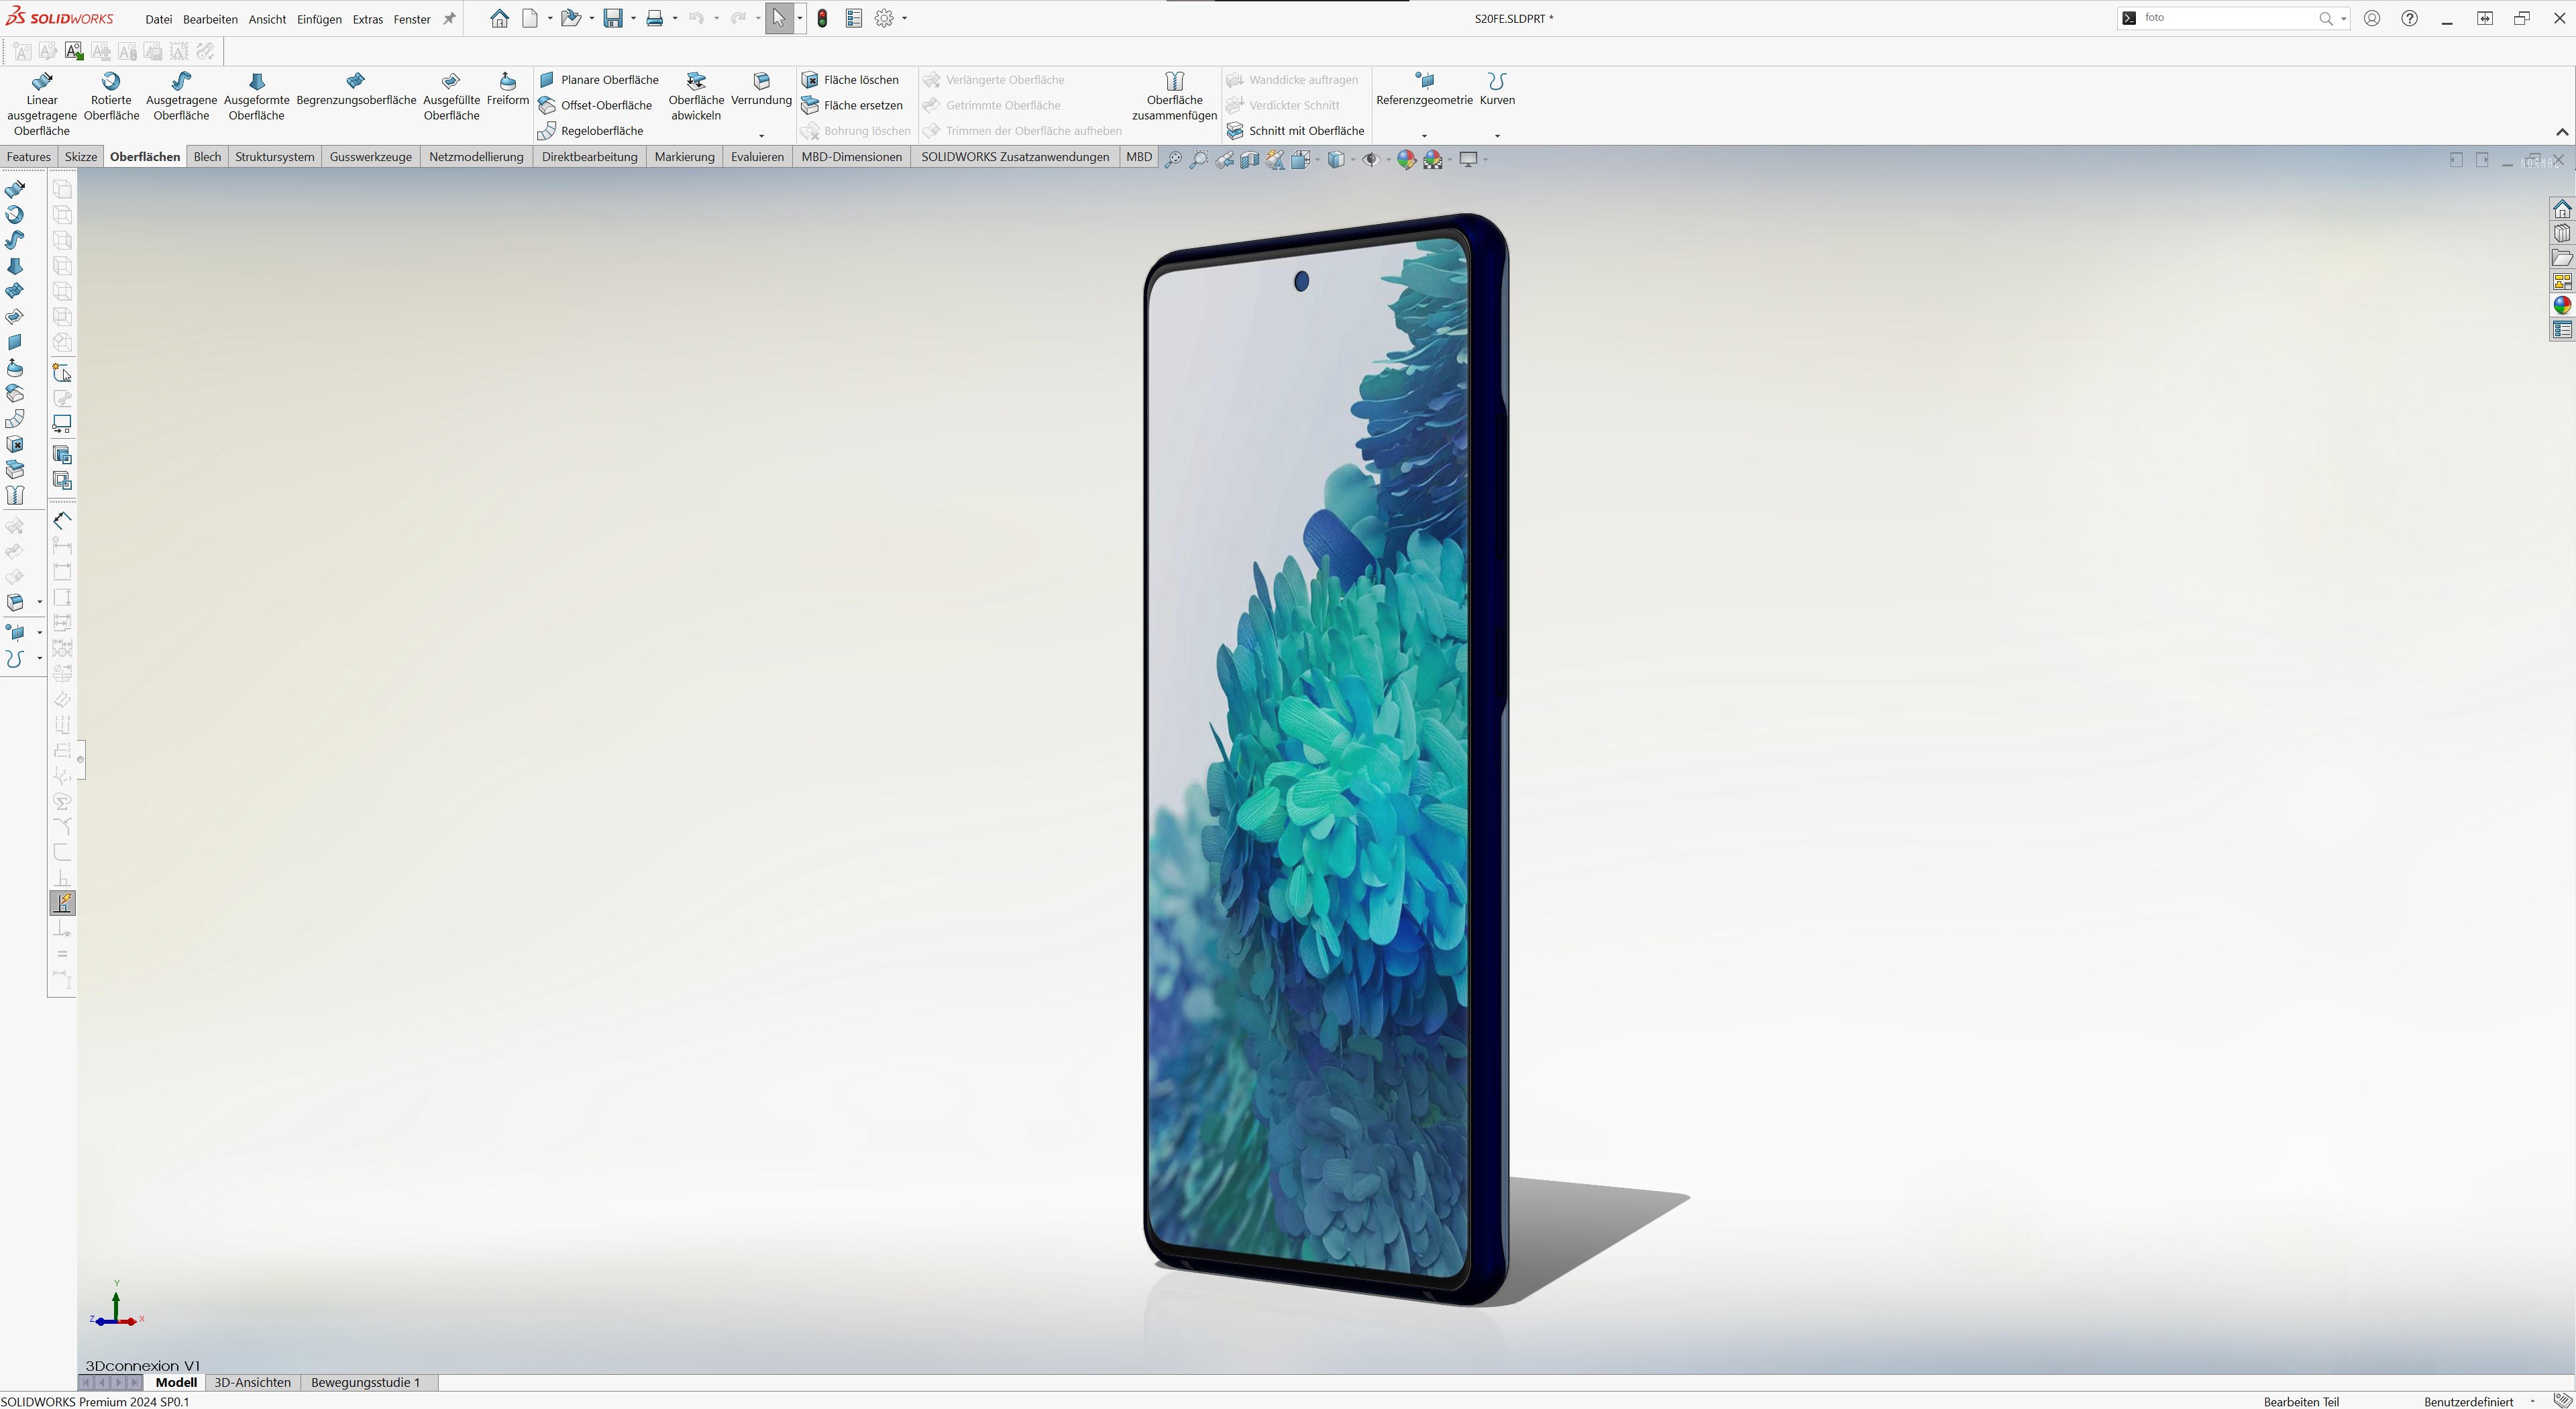Select Offset-Oberfläche command
This screenshot has width=2576, height=1409.
pos(596,105)
